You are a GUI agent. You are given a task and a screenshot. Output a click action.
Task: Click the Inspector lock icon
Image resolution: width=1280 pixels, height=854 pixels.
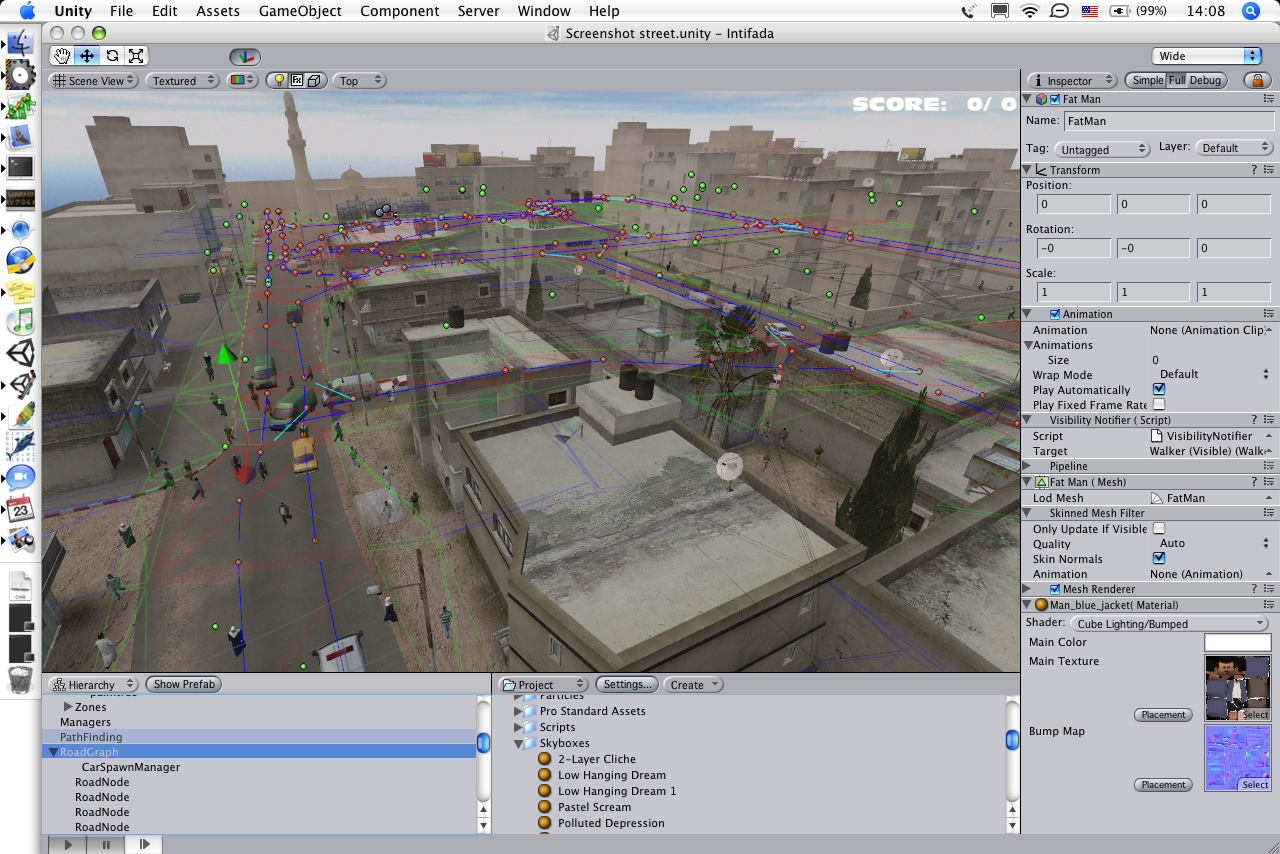pyautogui.click(x=1256, y=80)
